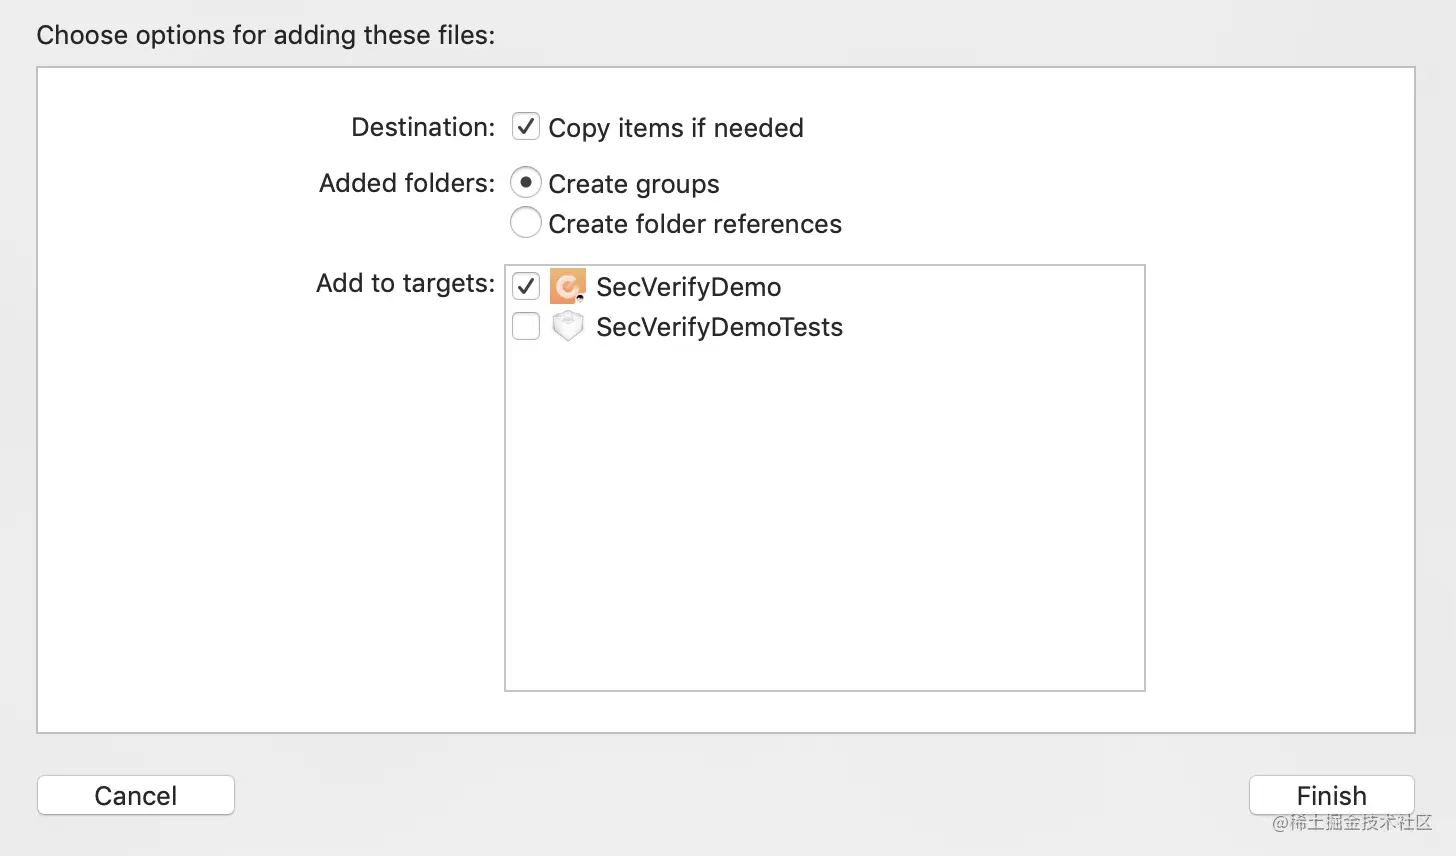Screen dimensions: 1456x856
Task: Cancel the add files dialog
Action: point(136,795)
